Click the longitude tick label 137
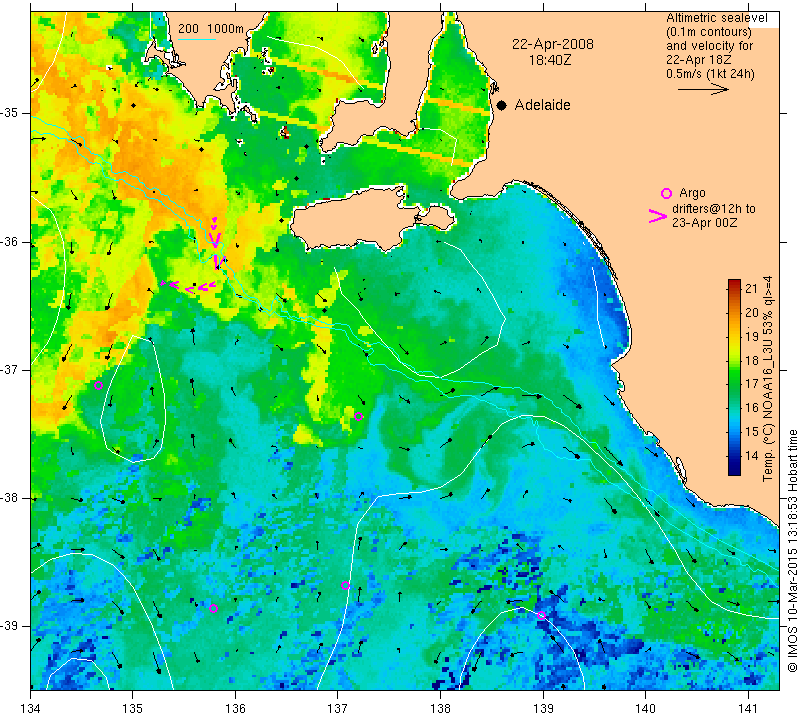This screenshot has width=800, height=720. (x=338, y=708)
